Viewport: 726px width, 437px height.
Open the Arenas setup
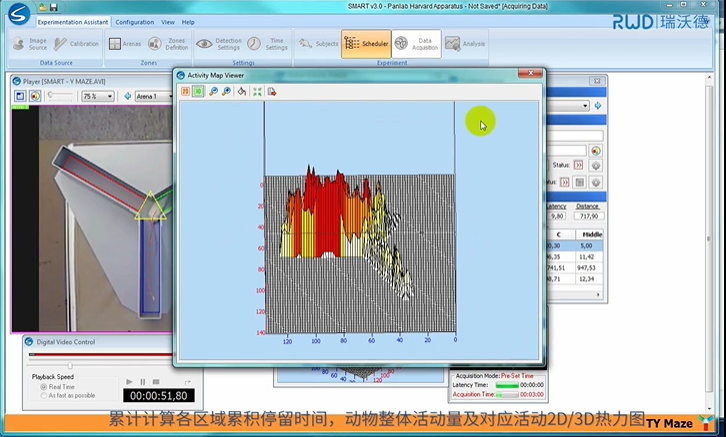point(125,44)
